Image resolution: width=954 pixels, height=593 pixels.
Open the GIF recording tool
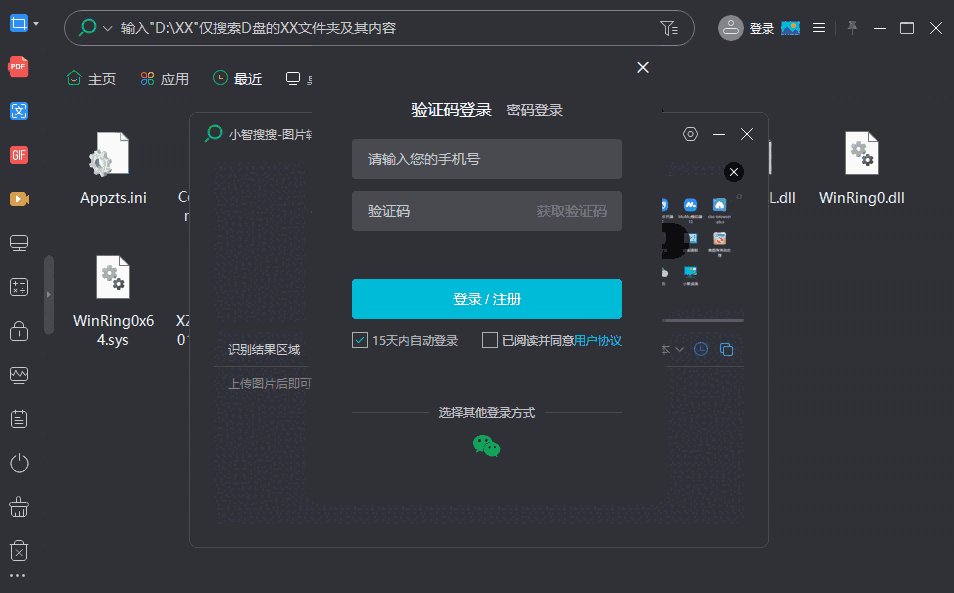19,155
